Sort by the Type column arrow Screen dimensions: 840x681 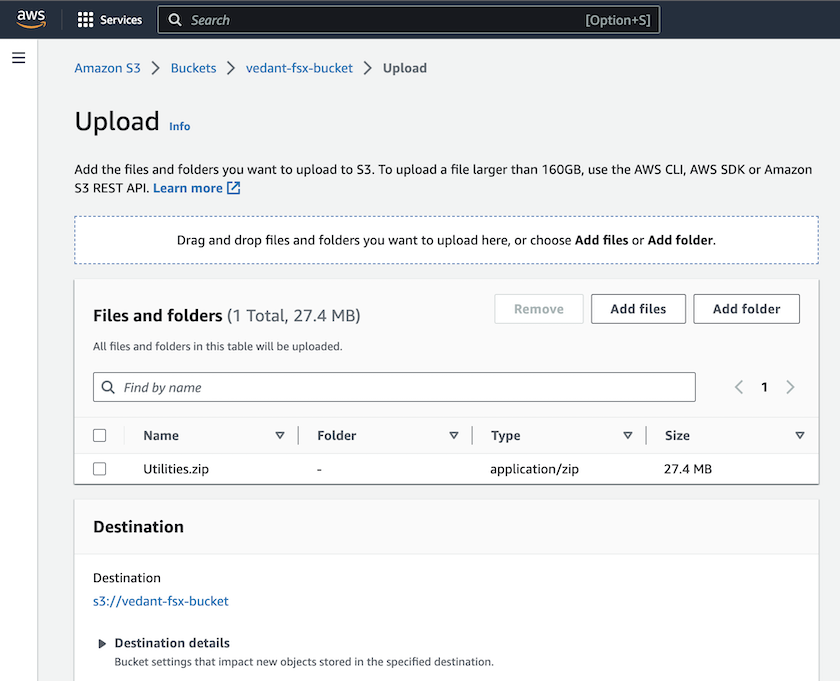[x=628, y=436]
